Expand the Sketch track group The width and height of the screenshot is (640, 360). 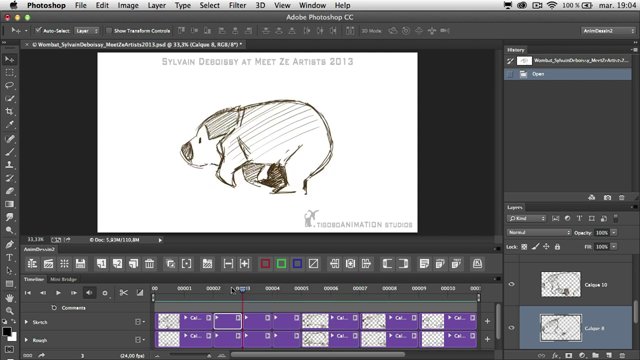click(x=27, y=322)
